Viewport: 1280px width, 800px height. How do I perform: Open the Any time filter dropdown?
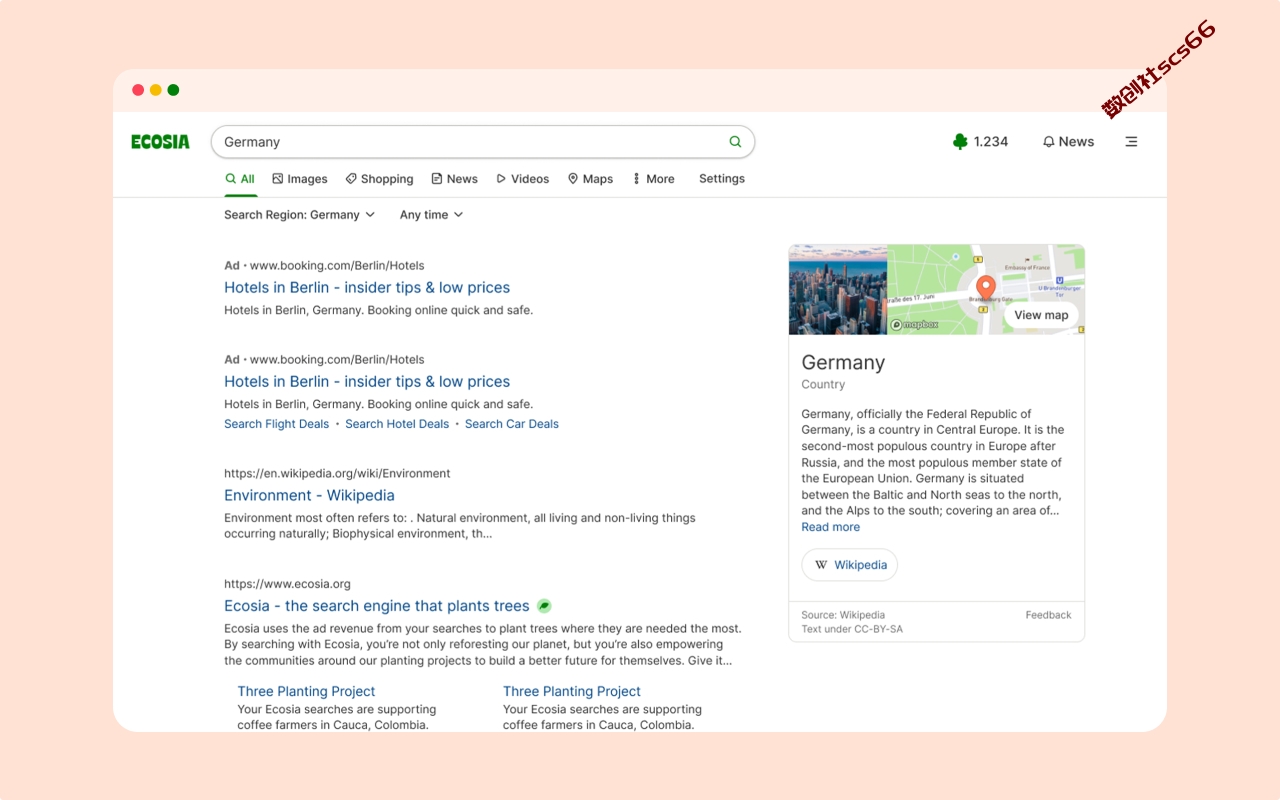pyautogui.click(x=431, y=215)
